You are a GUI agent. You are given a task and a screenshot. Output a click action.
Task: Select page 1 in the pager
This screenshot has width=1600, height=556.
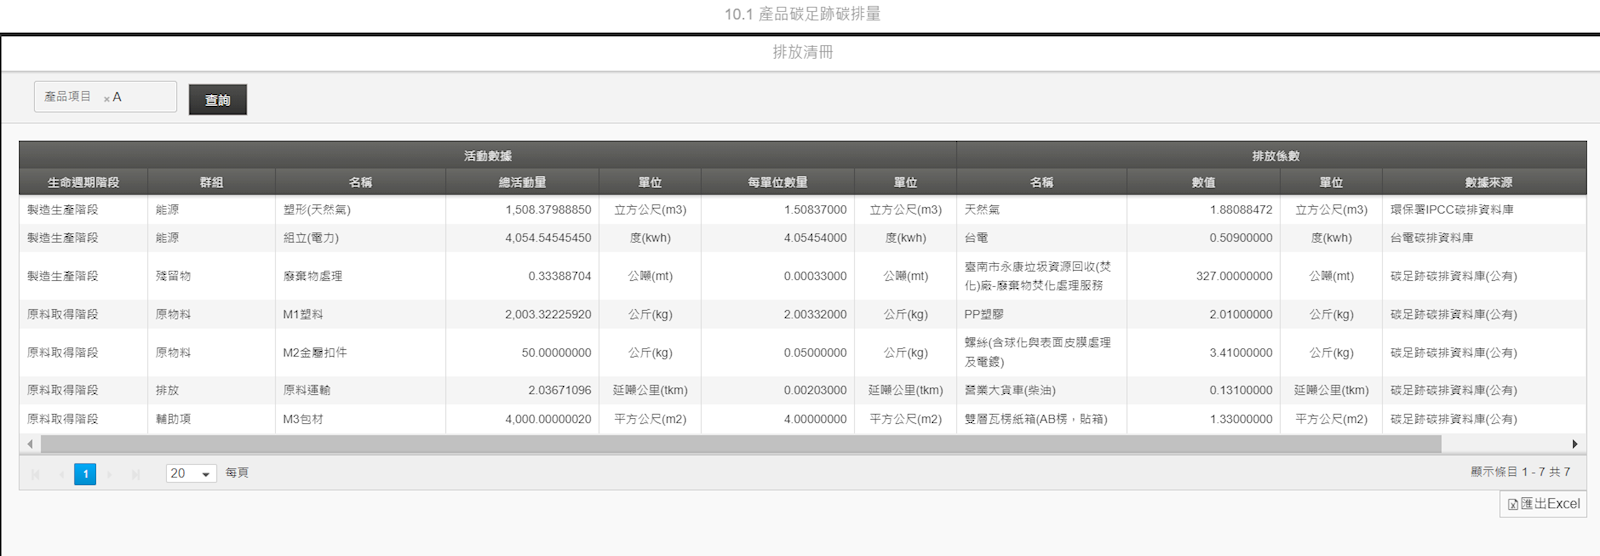[85, 474]
